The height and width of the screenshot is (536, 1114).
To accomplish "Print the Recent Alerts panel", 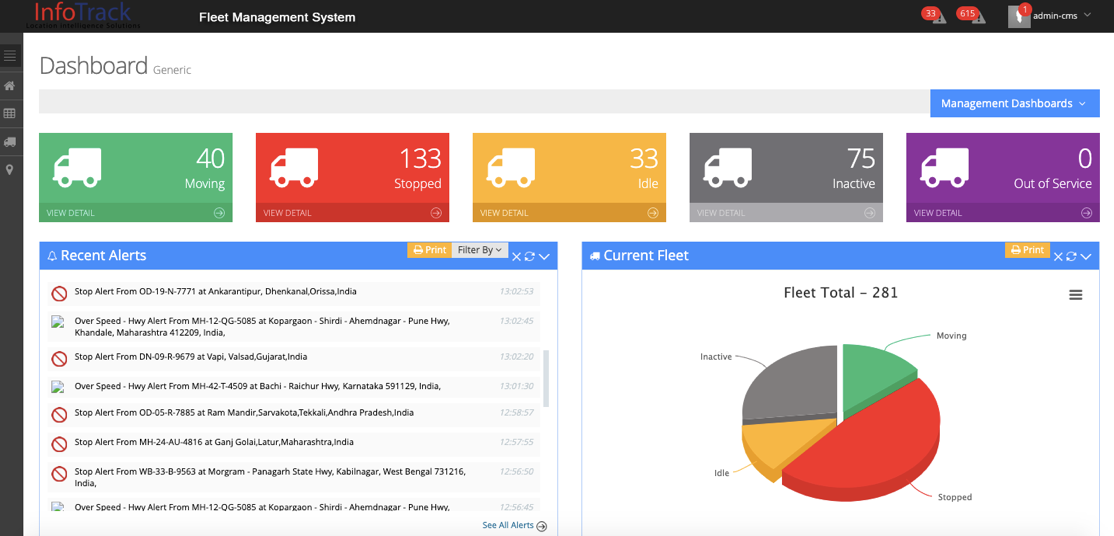I will coord(429,250).
